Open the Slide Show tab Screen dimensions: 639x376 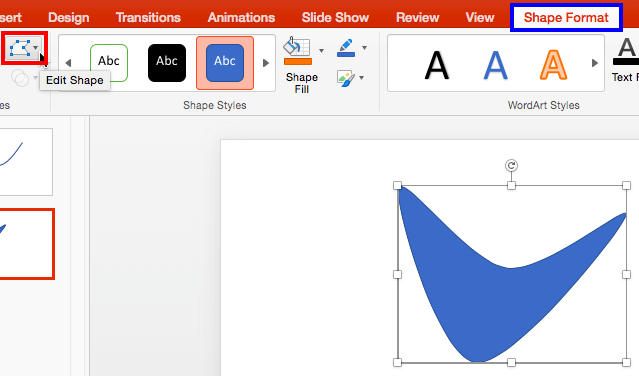tap(335, 18)
